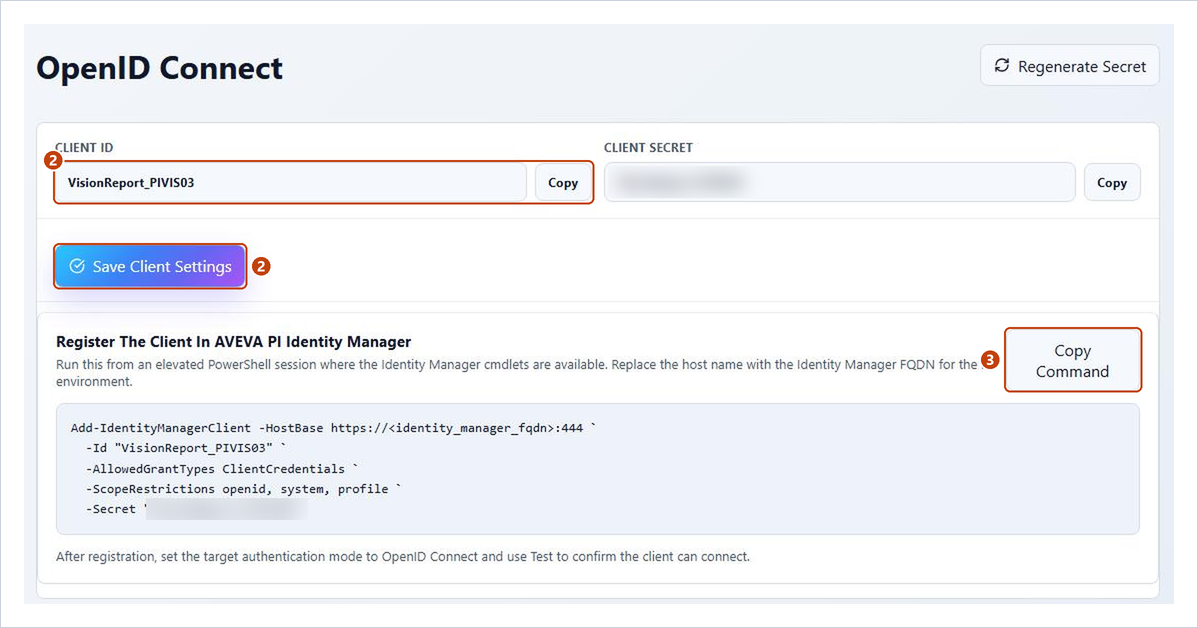Click the CLIENT ID label

click(84, 147)
